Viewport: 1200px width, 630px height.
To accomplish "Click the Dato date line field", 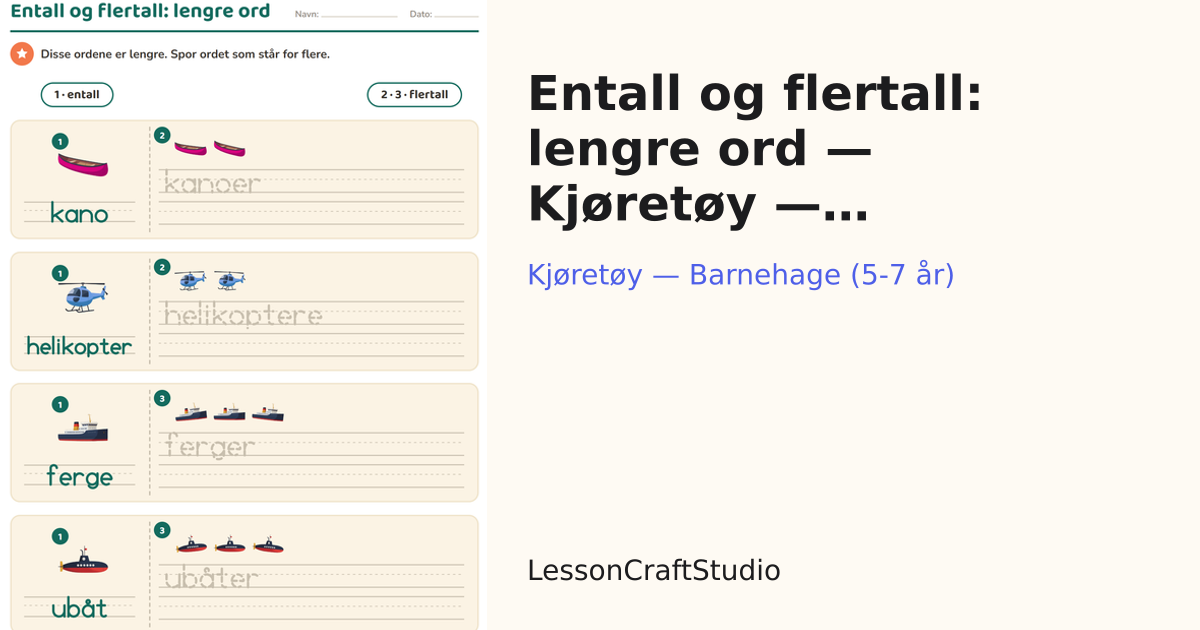I will (x=456, y=15).
